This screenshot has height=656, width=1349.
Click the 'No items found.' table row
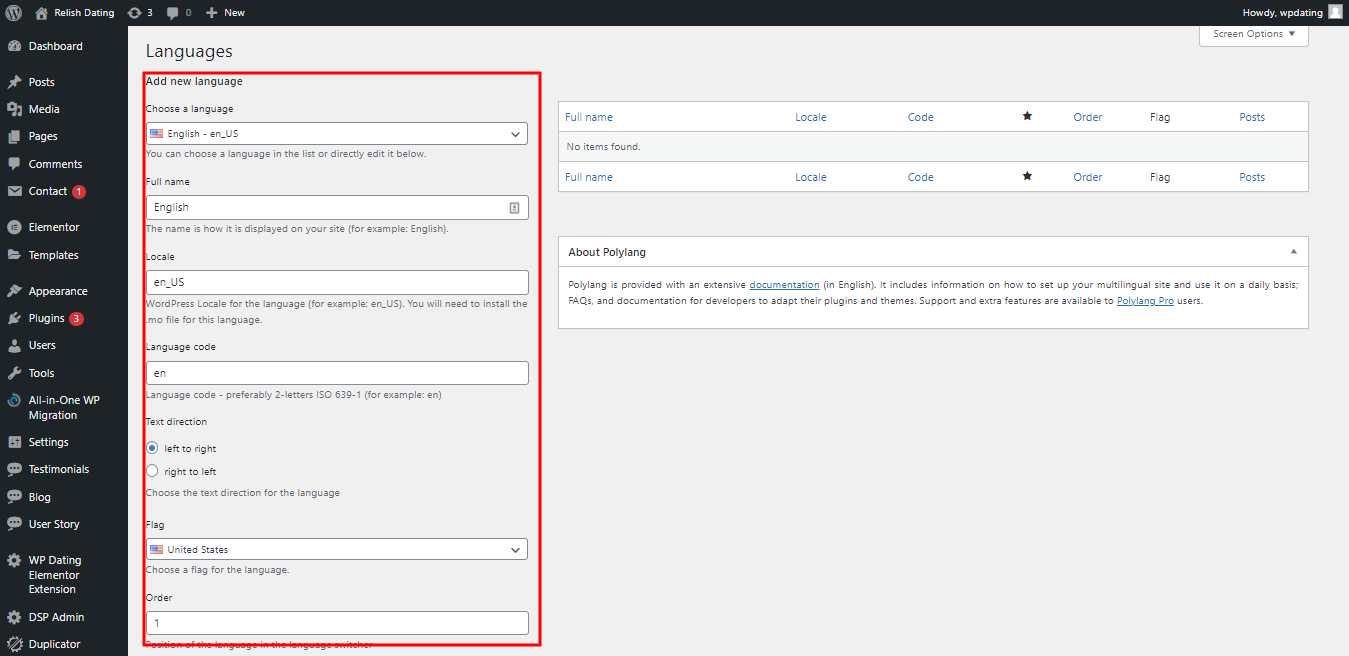(x=933, y=147)
